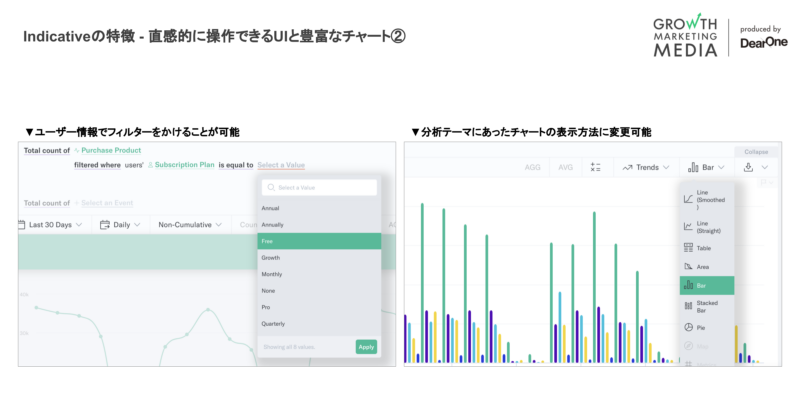Open the Non-Cumulative dropdown
The width and height of the screenshot is (800, 420).
coord(190,225)
